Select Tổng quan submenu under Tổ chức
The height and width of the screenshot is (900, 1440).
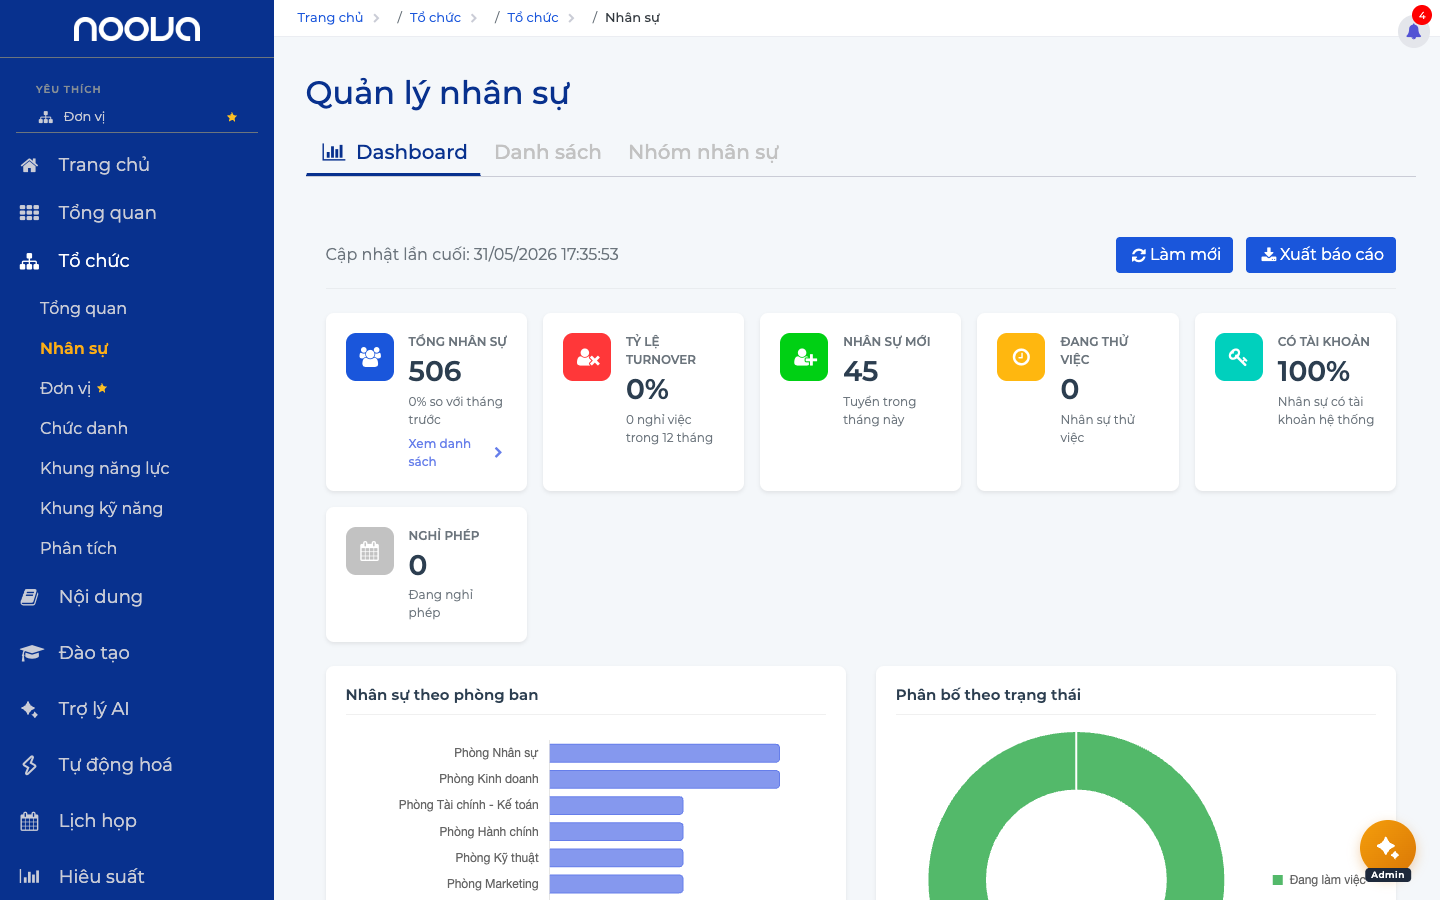(83, 308)
